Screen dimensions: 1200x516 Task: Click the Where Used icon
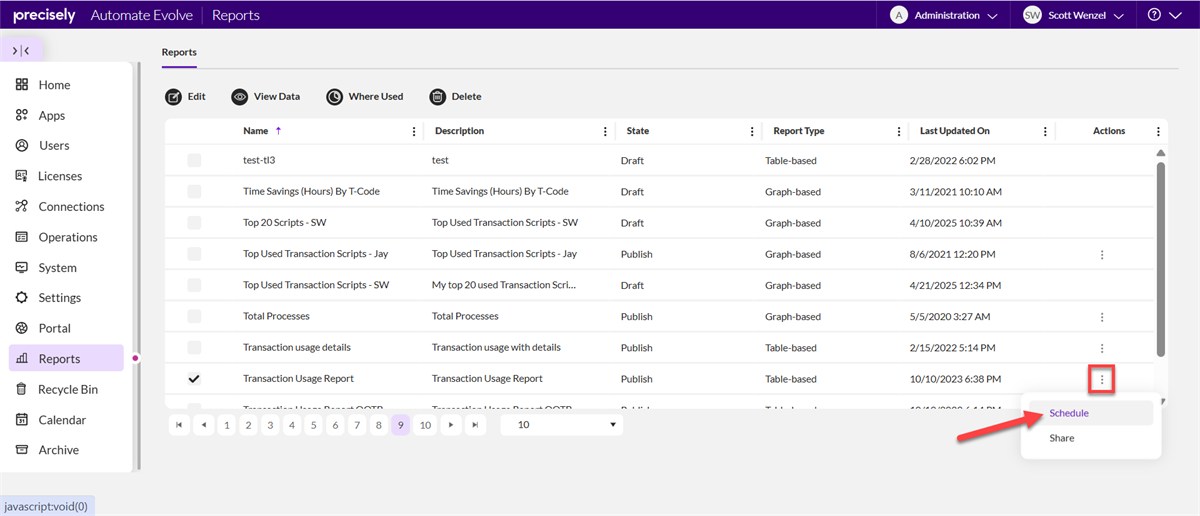click(x=335, y=97)
